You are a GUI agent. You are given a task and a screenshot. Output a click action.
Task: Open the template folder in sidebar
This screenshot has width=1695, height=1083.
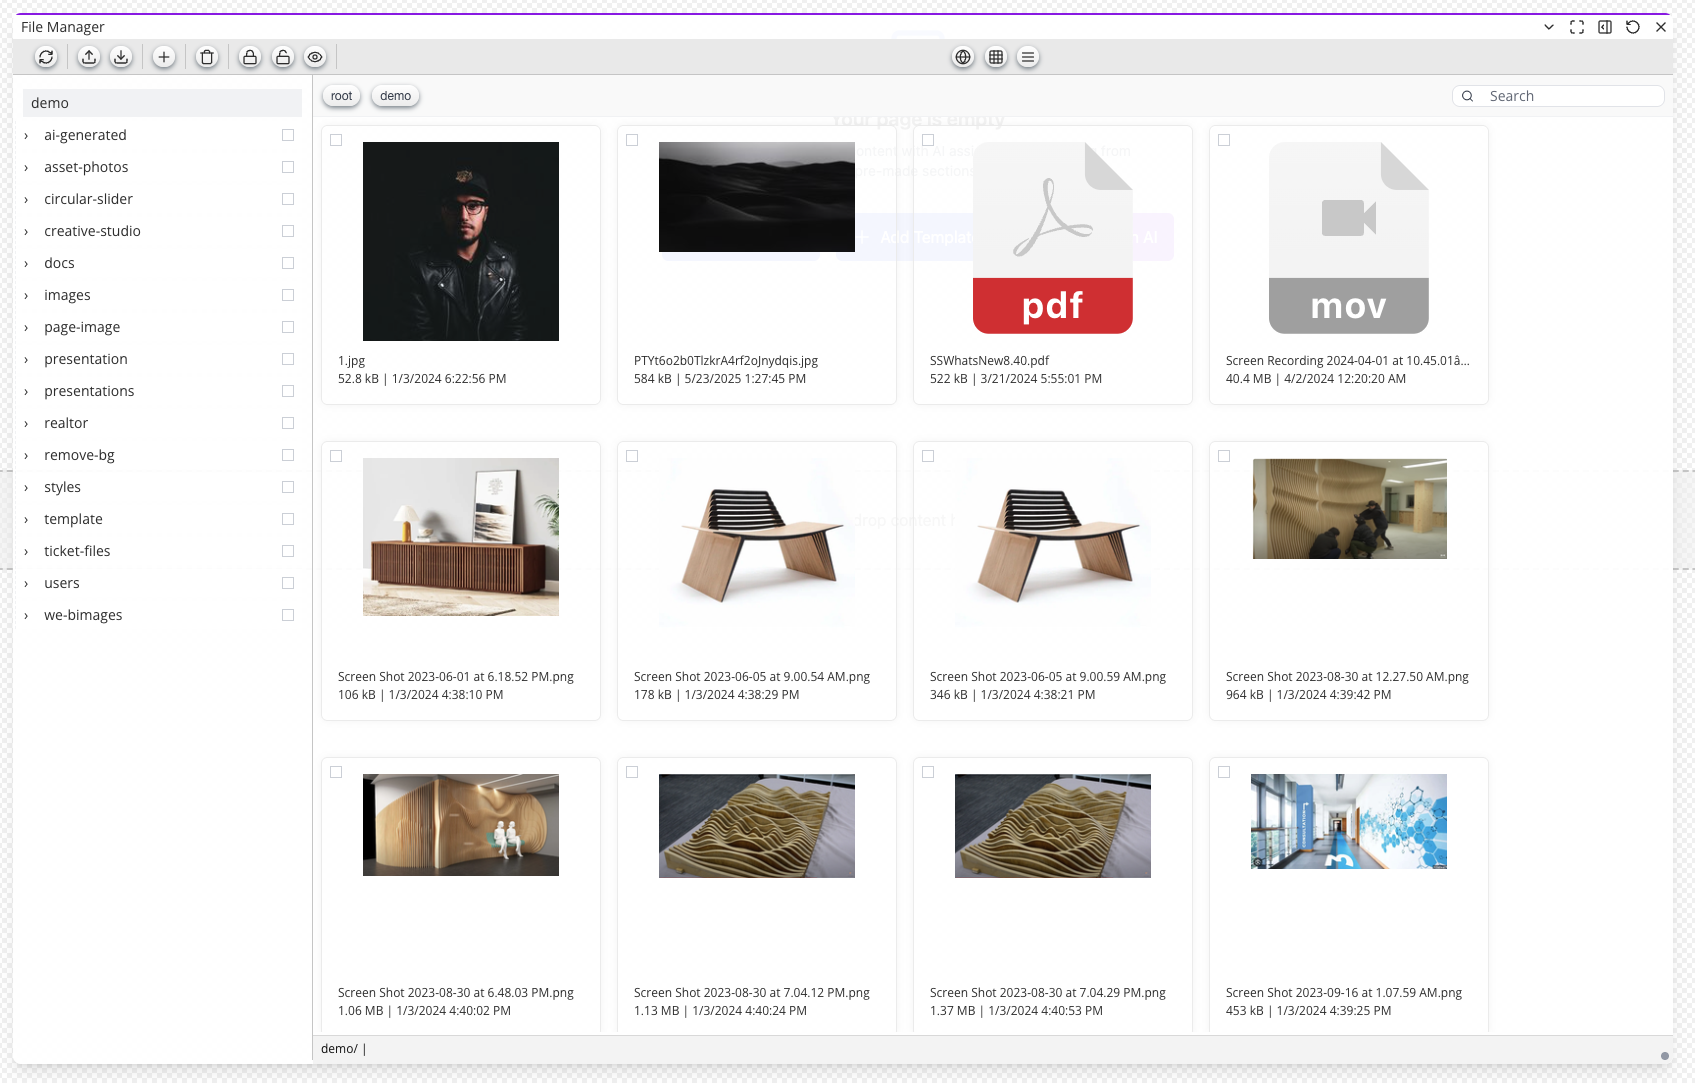[73, 519]
